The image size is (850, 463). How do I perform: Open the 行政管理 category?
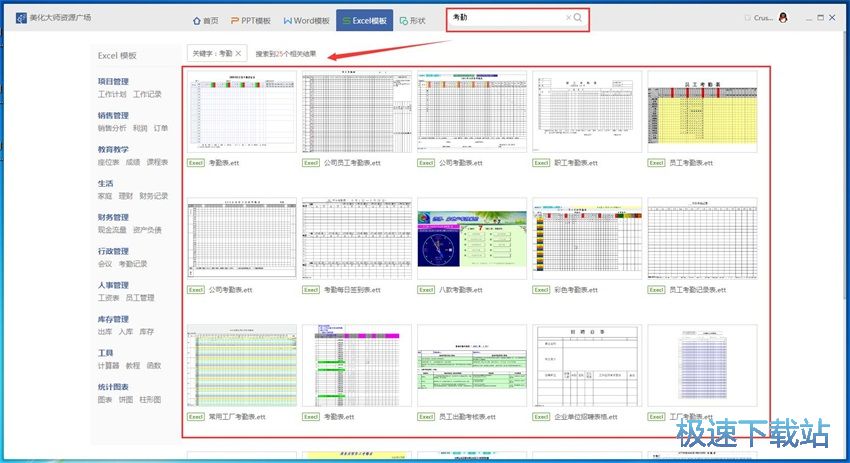tap(113, 251)
